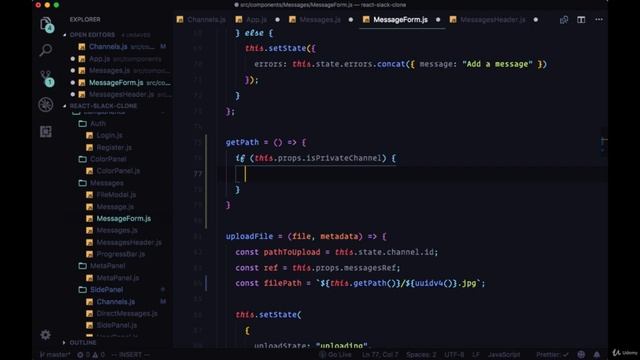Click the Ln 77, Col 7 cursor position
The image size is (640, 360).
[380, 355]
